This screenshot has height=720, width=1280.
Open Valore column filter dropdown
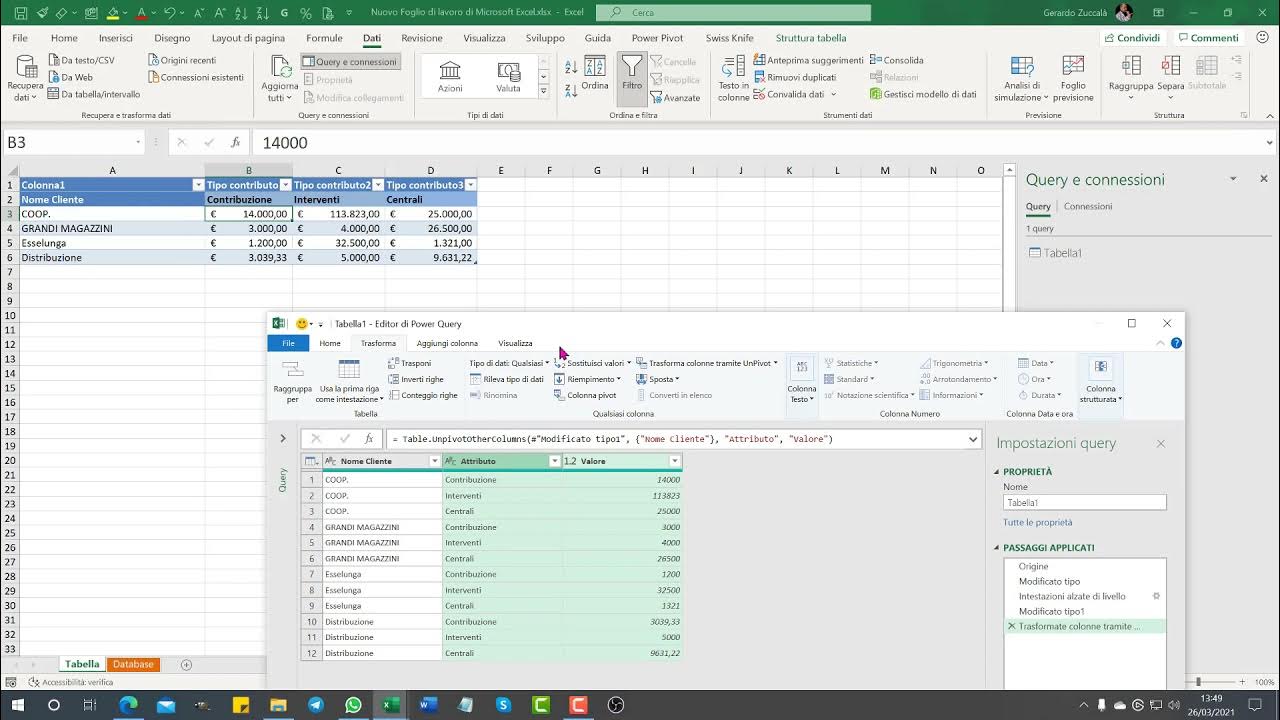pyautogui.click(x=675, y=461)
